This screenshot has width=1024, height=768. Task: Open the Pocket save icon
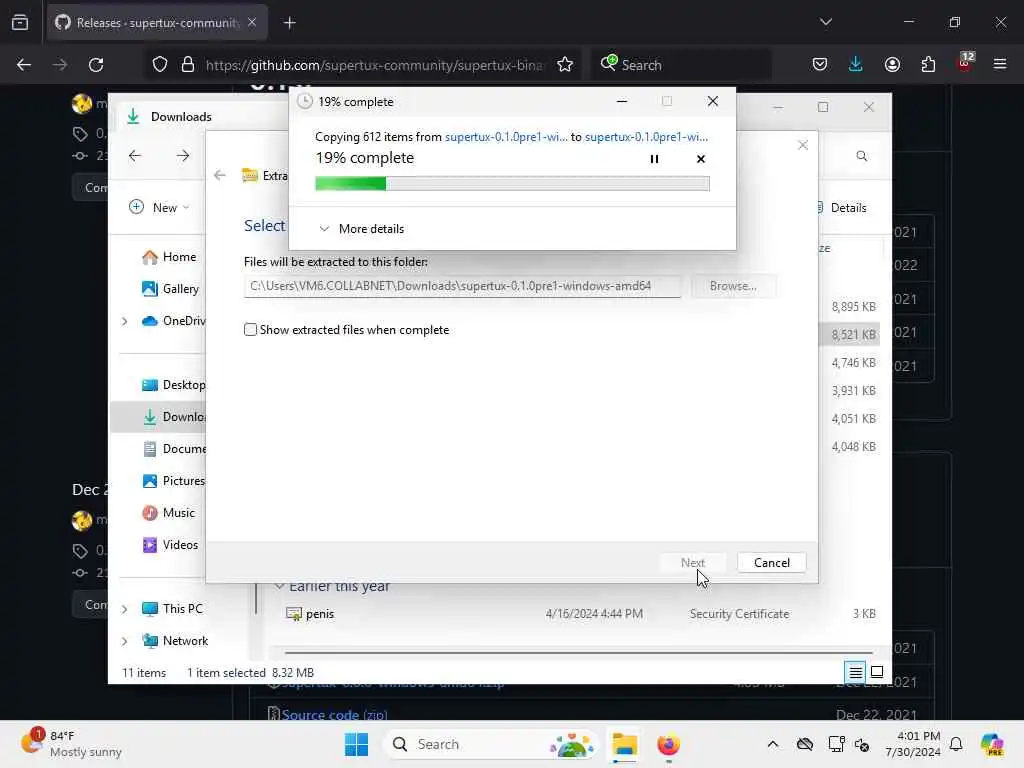pyautogui.click(x=820, y=65)
